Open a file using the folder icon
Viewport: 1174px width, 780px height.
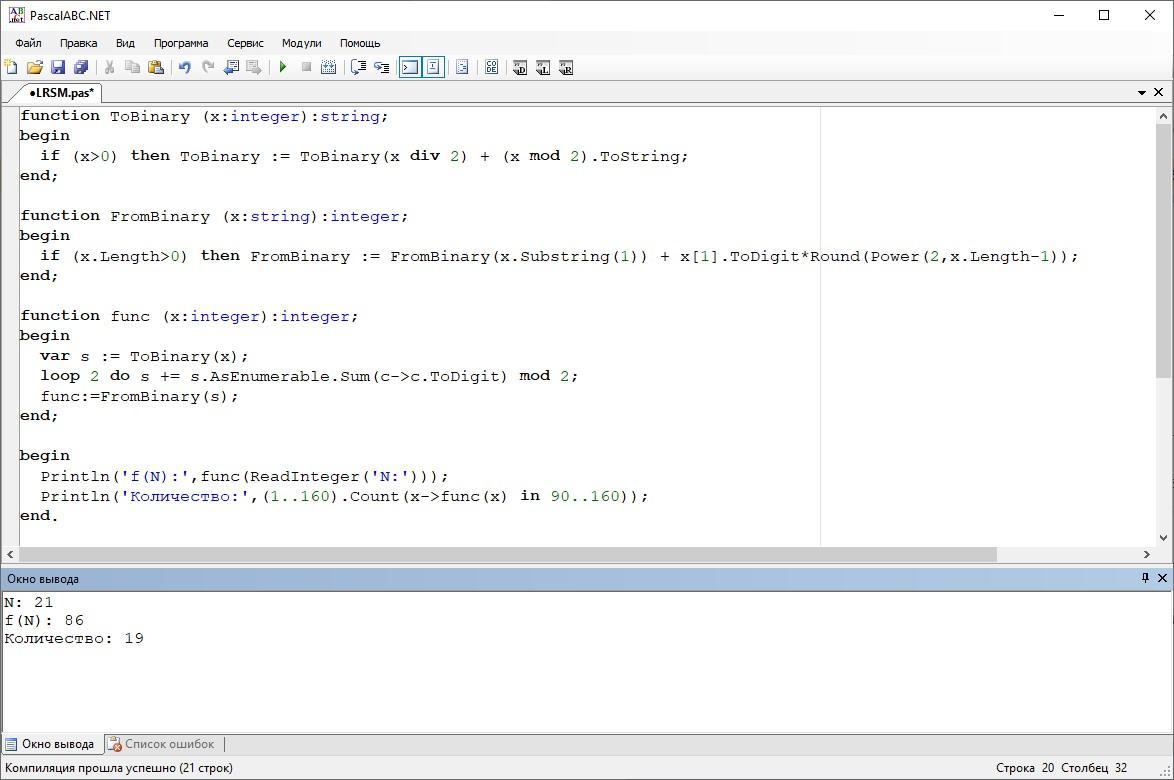coord(34,67)
